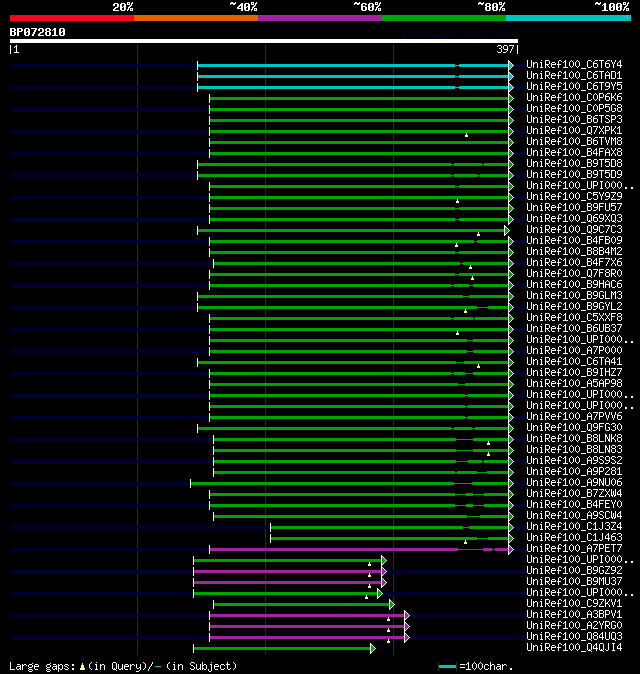Image resolution: width=640 pixels, height=674 pixels.
Task: Click the purple ~60% identity legend segment
Action: coord(320,18)
